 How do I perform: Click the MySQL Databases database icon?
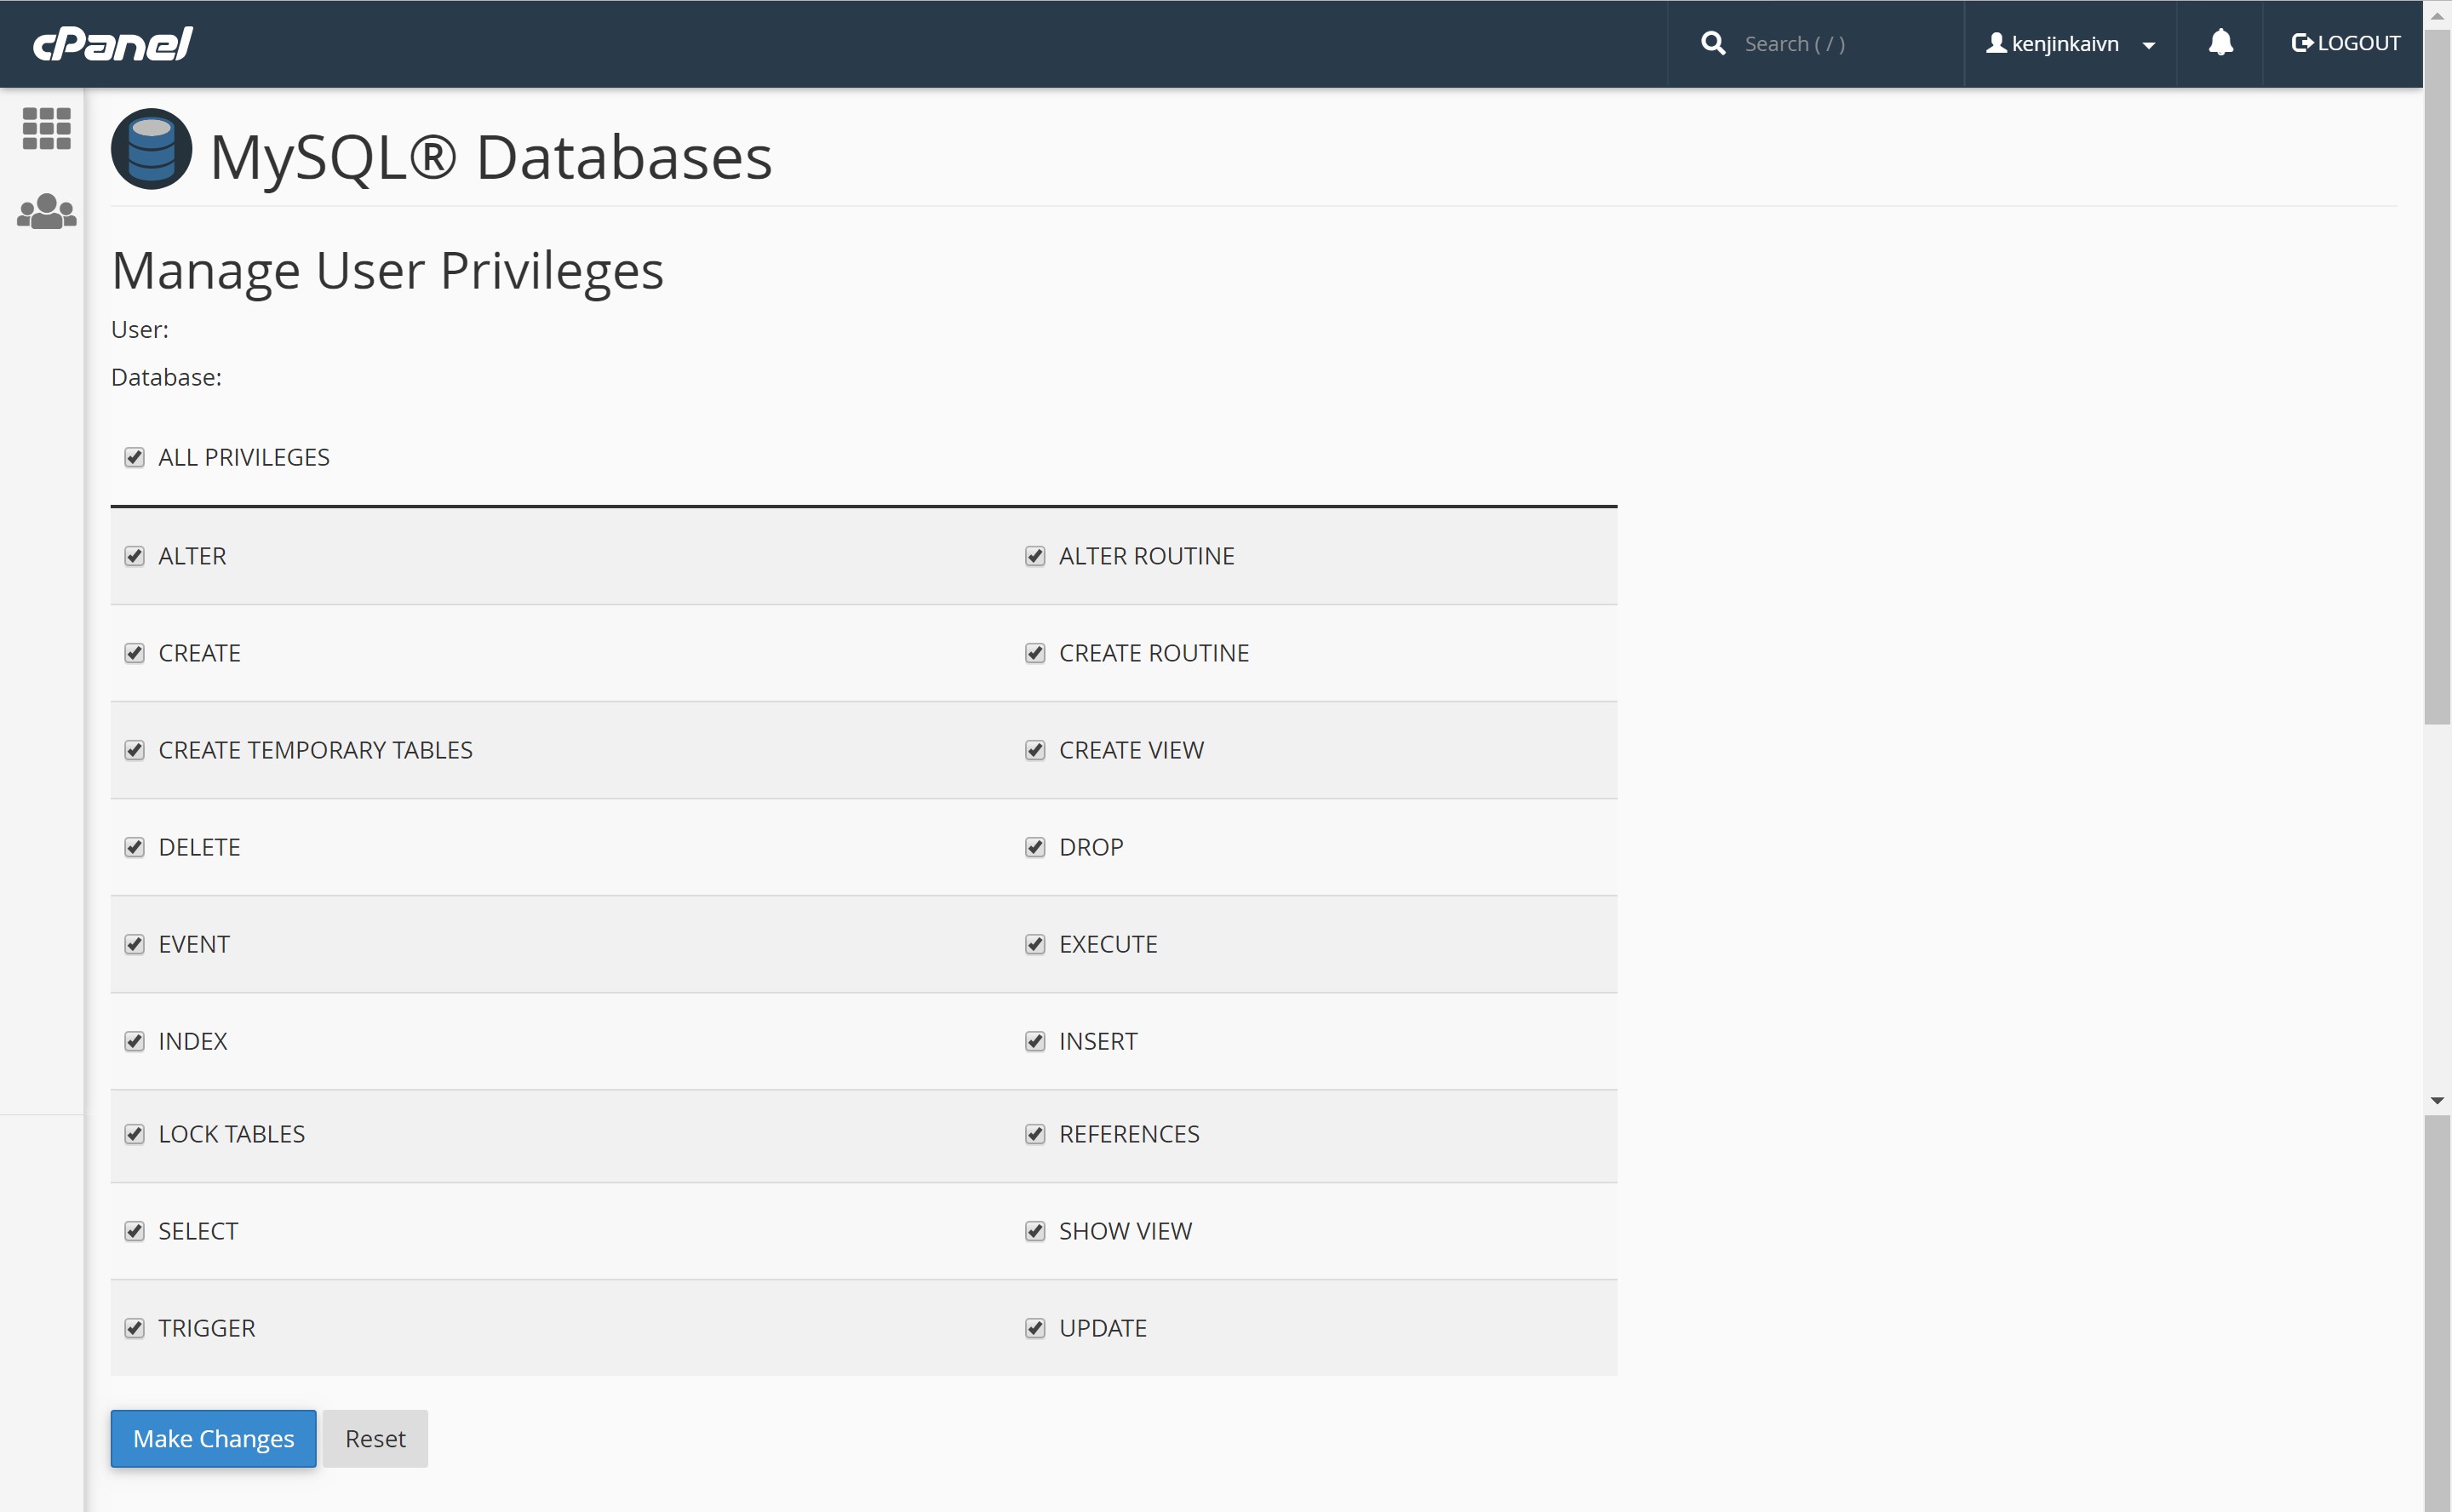tap(151, 149)
